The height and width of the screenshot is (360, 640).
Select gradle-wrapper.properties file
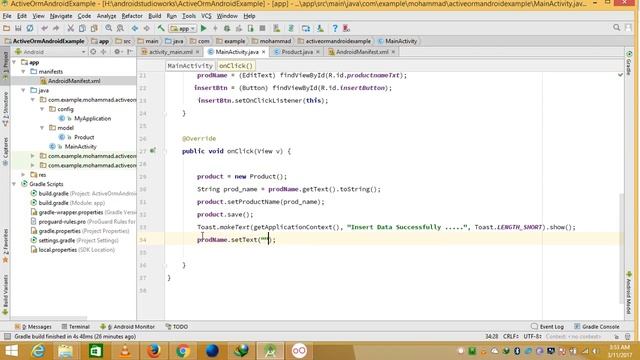71,212
